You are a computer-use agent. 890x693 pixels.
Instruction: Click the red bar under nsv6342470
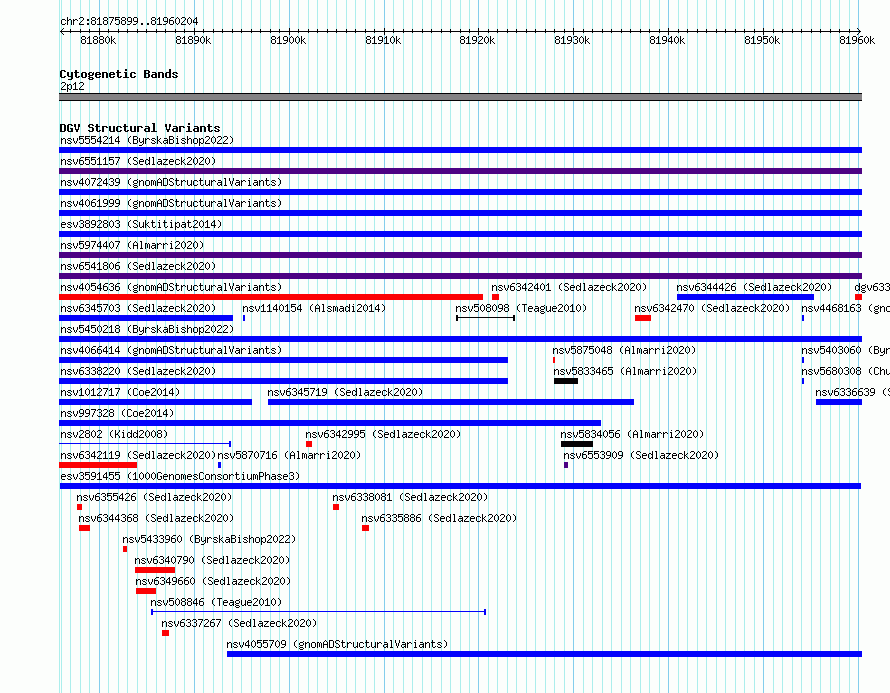[643, 318]
